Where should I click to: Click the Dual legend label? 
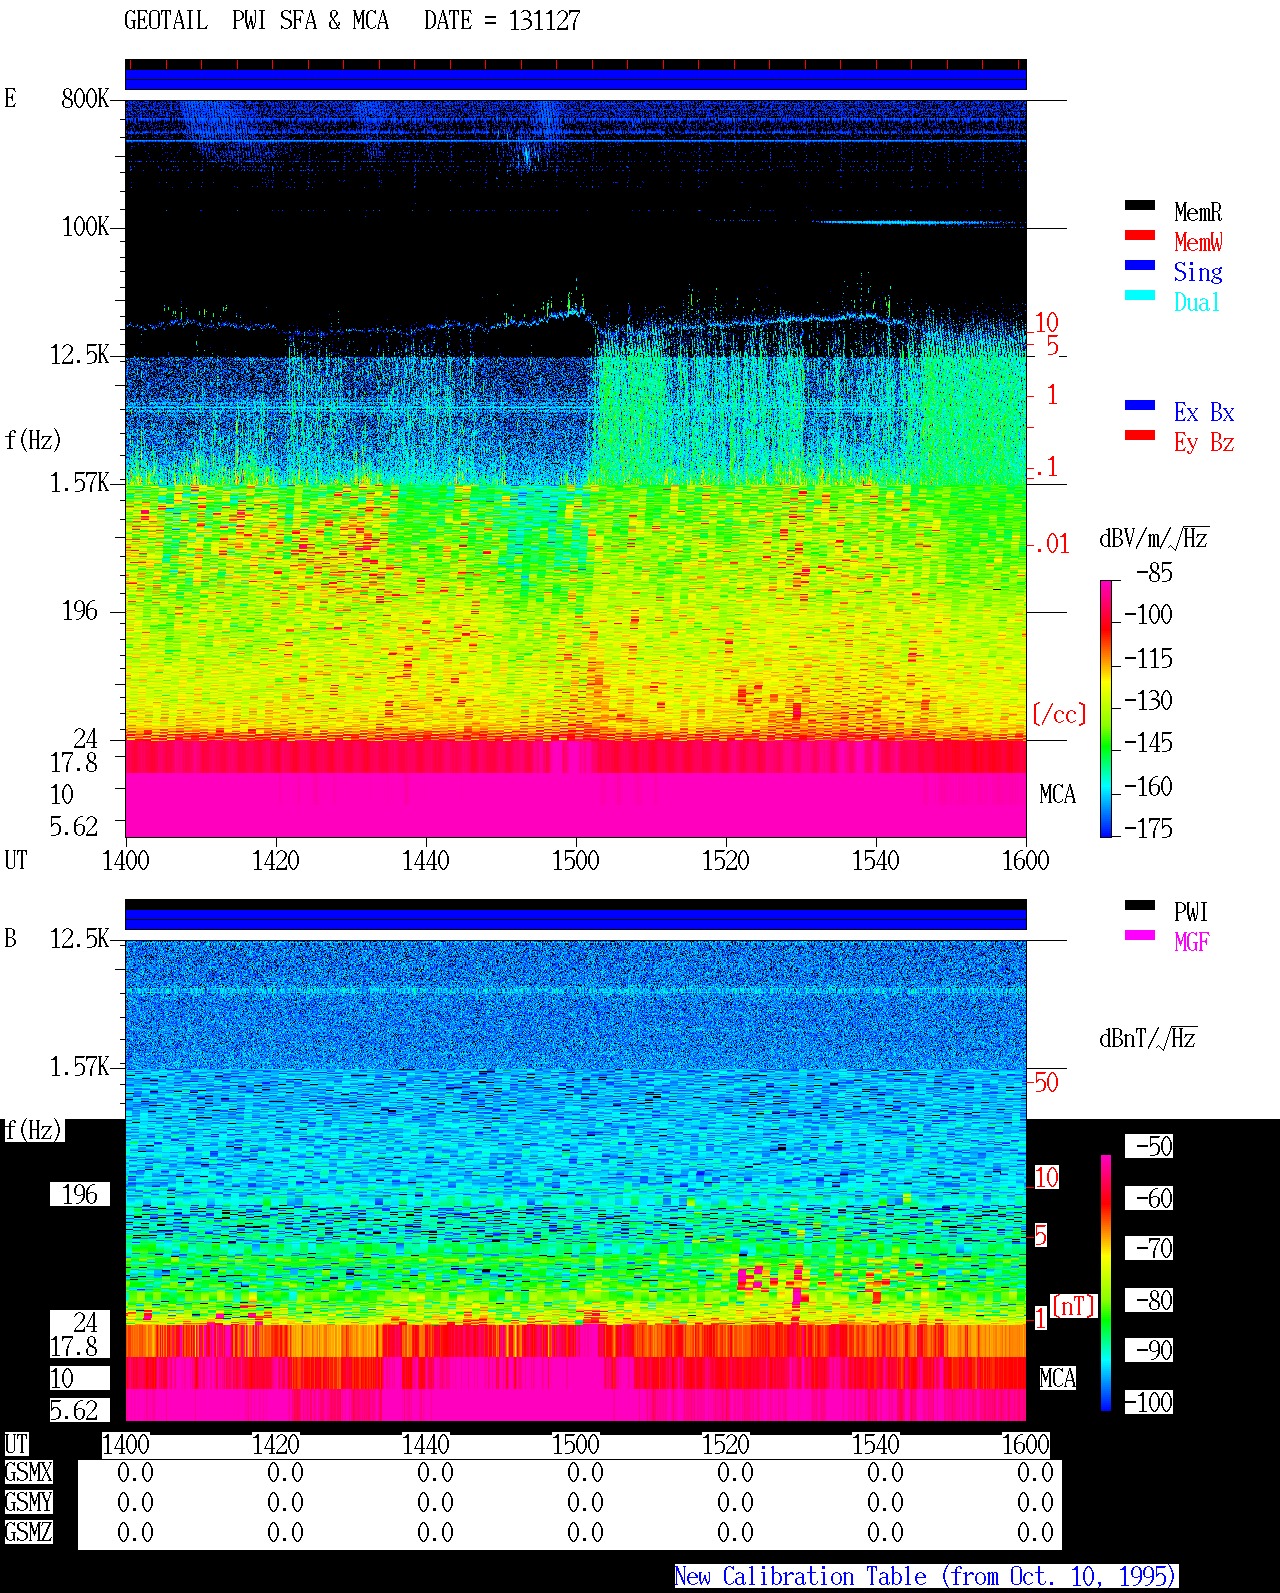pyautogui.click(x=1197, y=302)
